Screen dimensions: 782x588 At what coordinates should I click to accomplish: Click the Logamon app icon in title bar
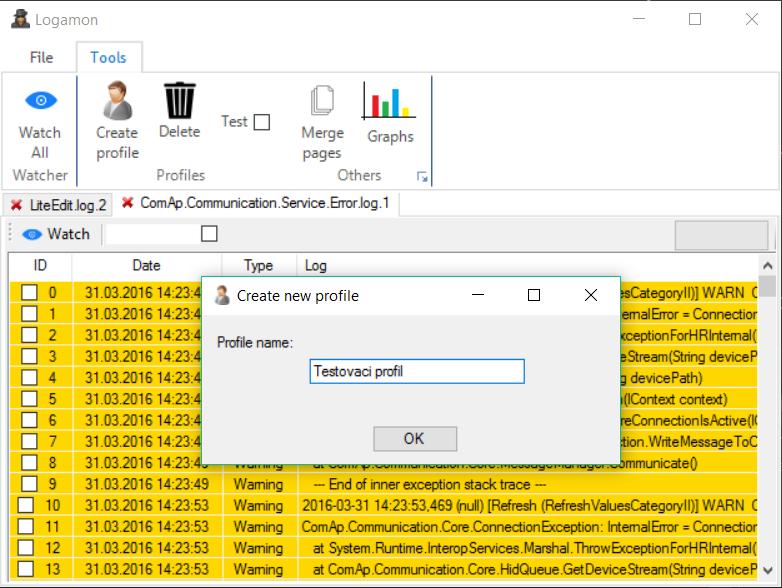coord(20,19)
